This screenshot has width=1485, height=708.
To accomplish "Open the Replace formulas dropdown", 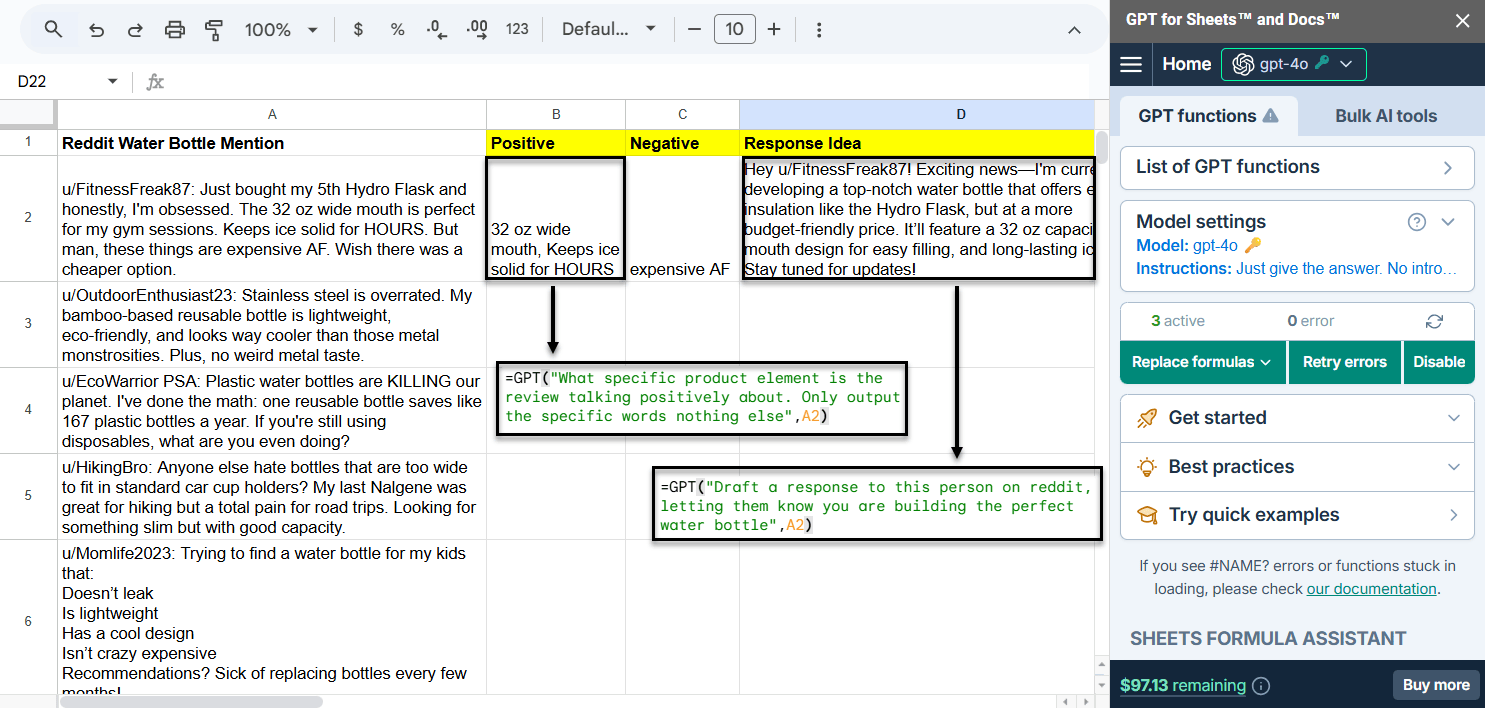I will click(x=1201, y=362).
